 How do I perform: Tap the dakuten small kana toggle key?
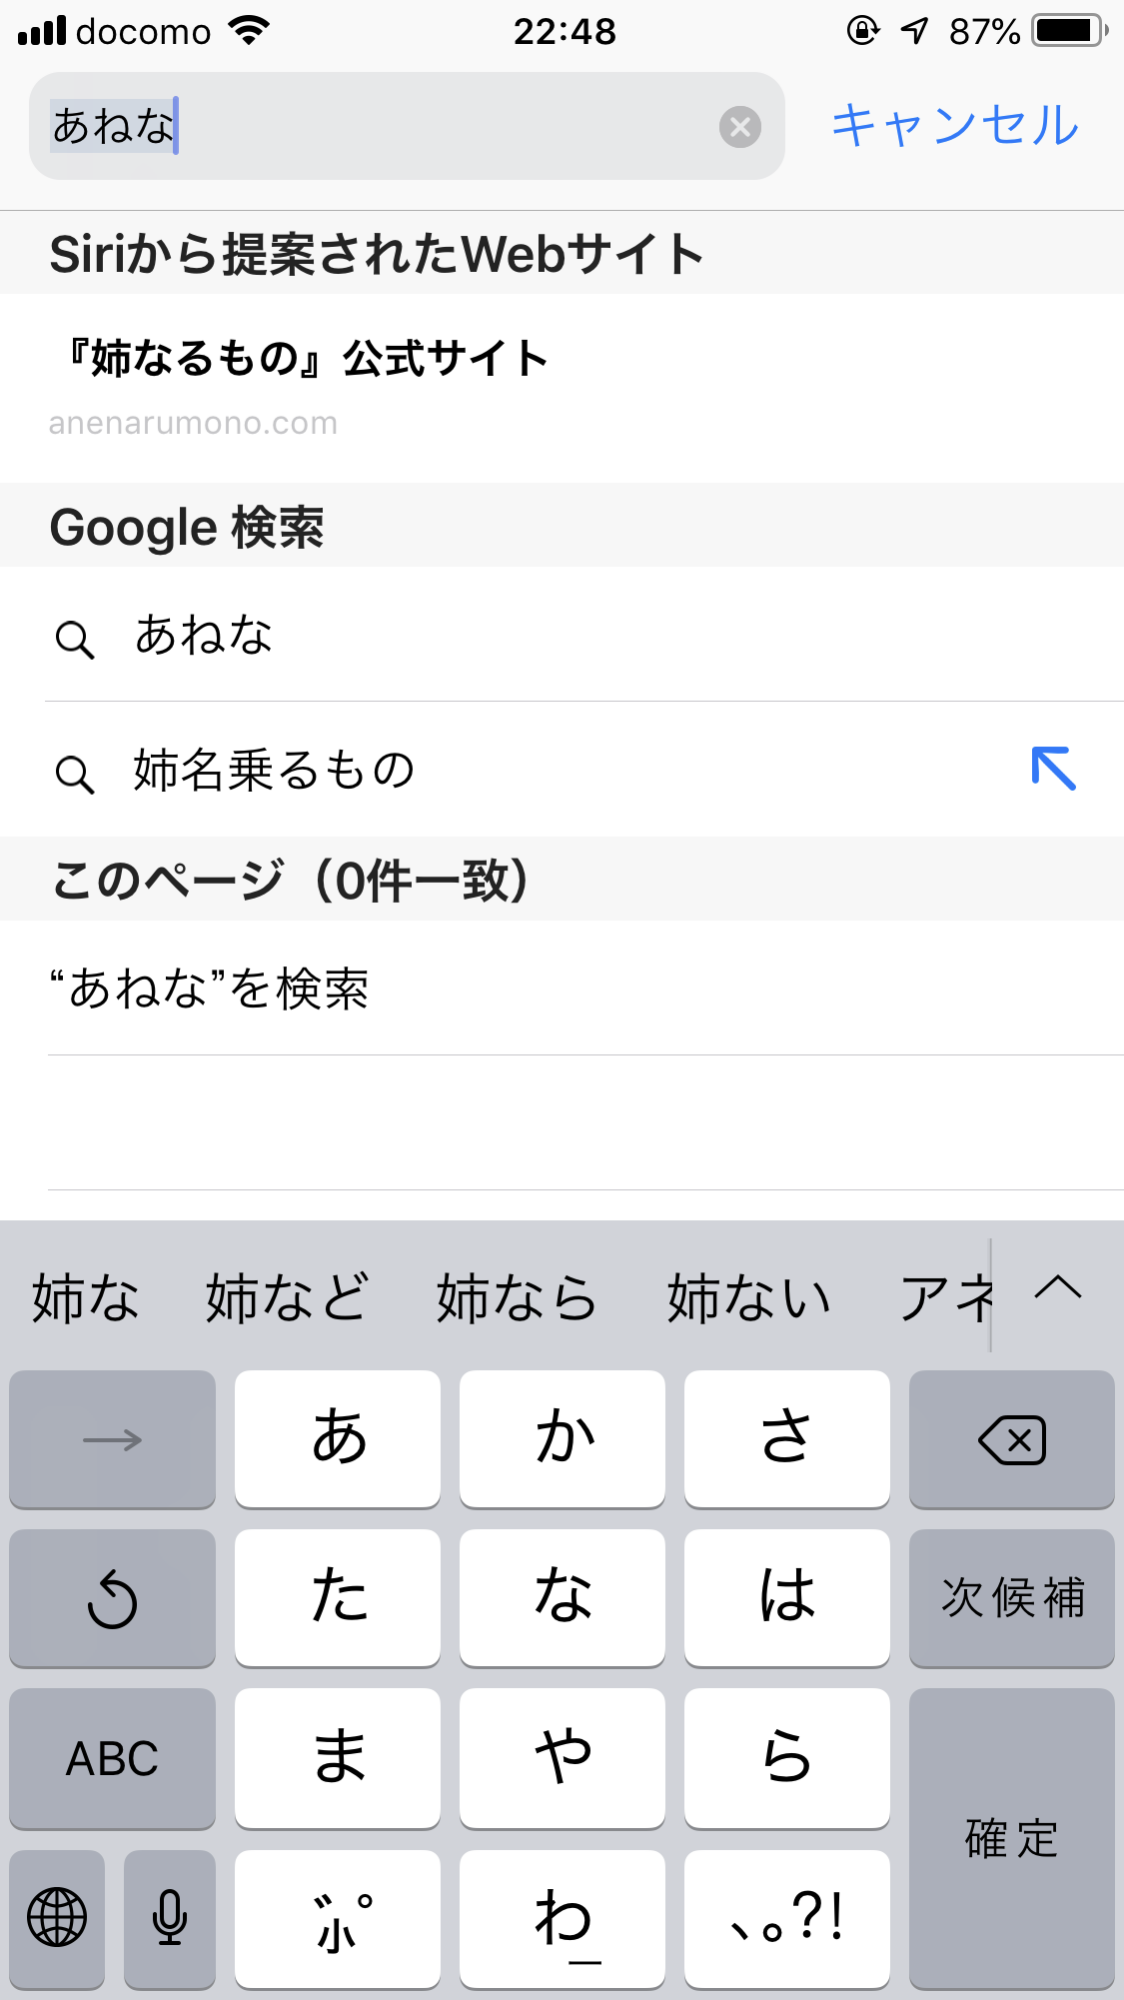pyautogui.click(x=338, y=1919)
